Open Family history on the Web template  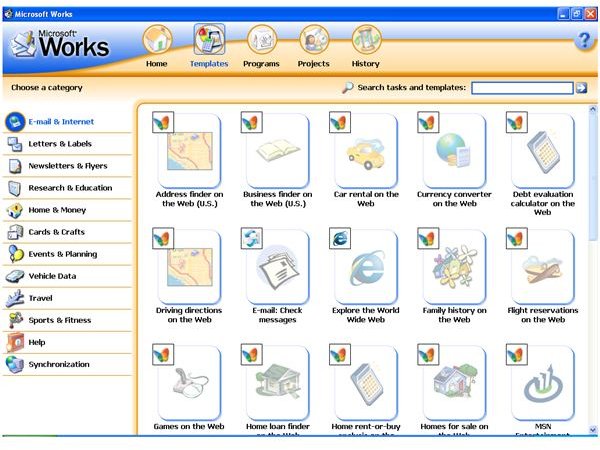click(x=455, y=267)
